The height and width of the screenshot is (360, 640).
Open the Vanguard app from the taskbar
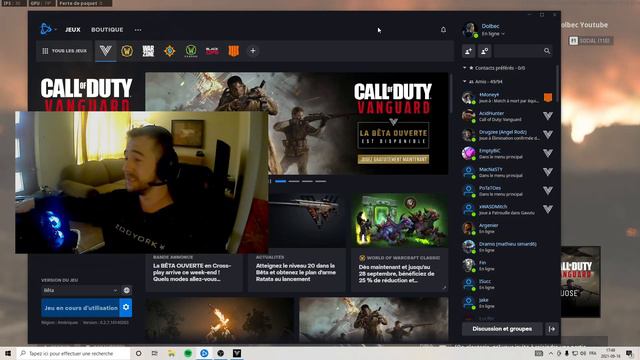tap(237, 353)
